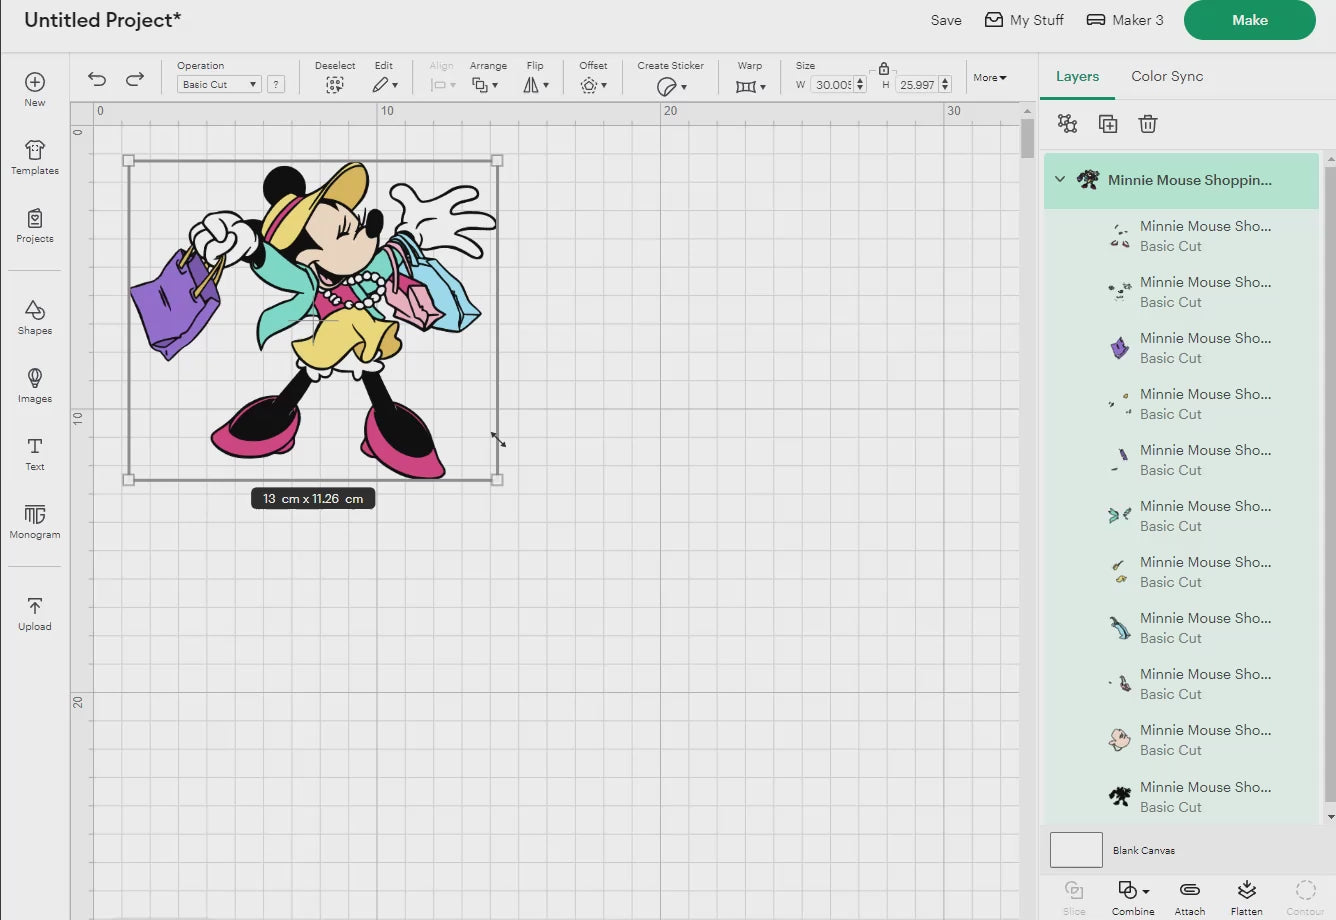Click the green Make button
Viewport: 1336px width, 920px height.
tap(1250, 20)
